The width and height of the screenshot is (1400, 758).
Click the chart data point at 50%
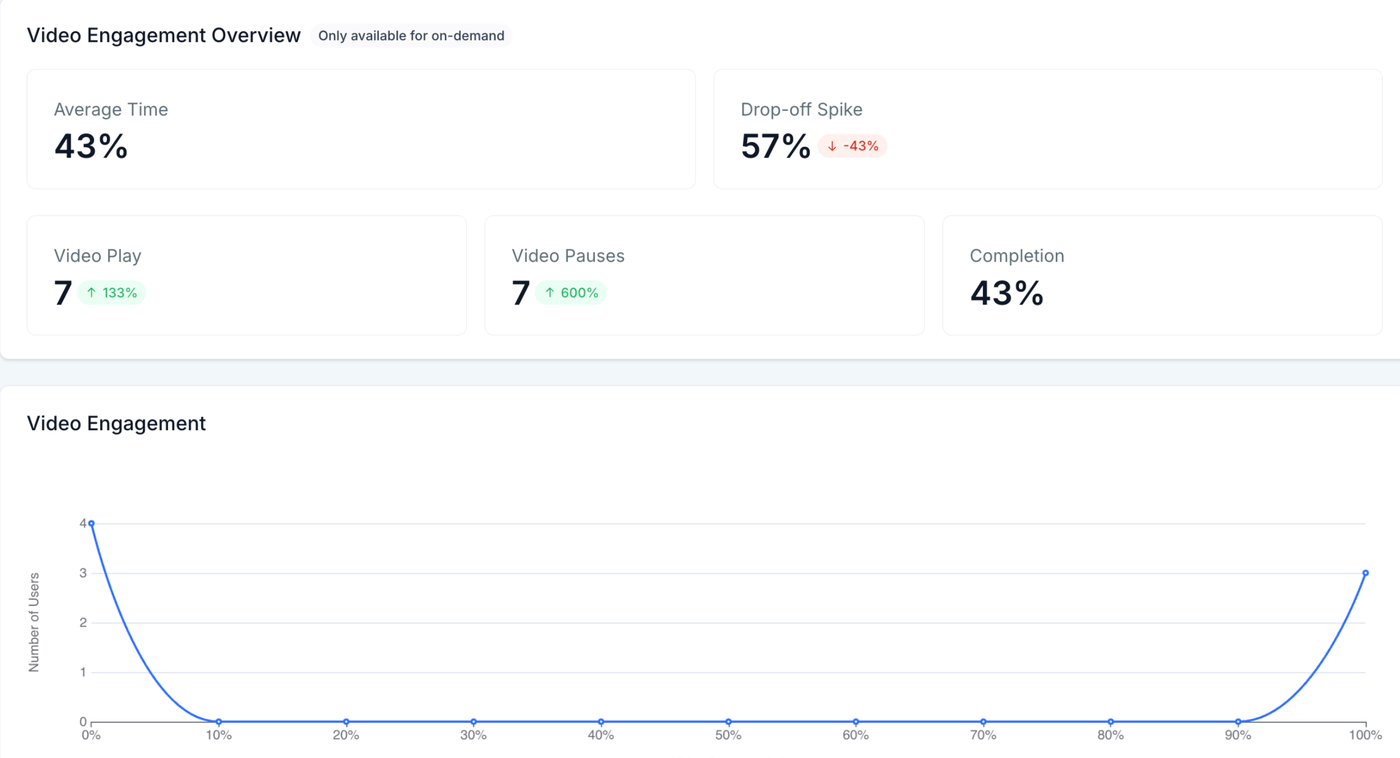coord(728,722)
